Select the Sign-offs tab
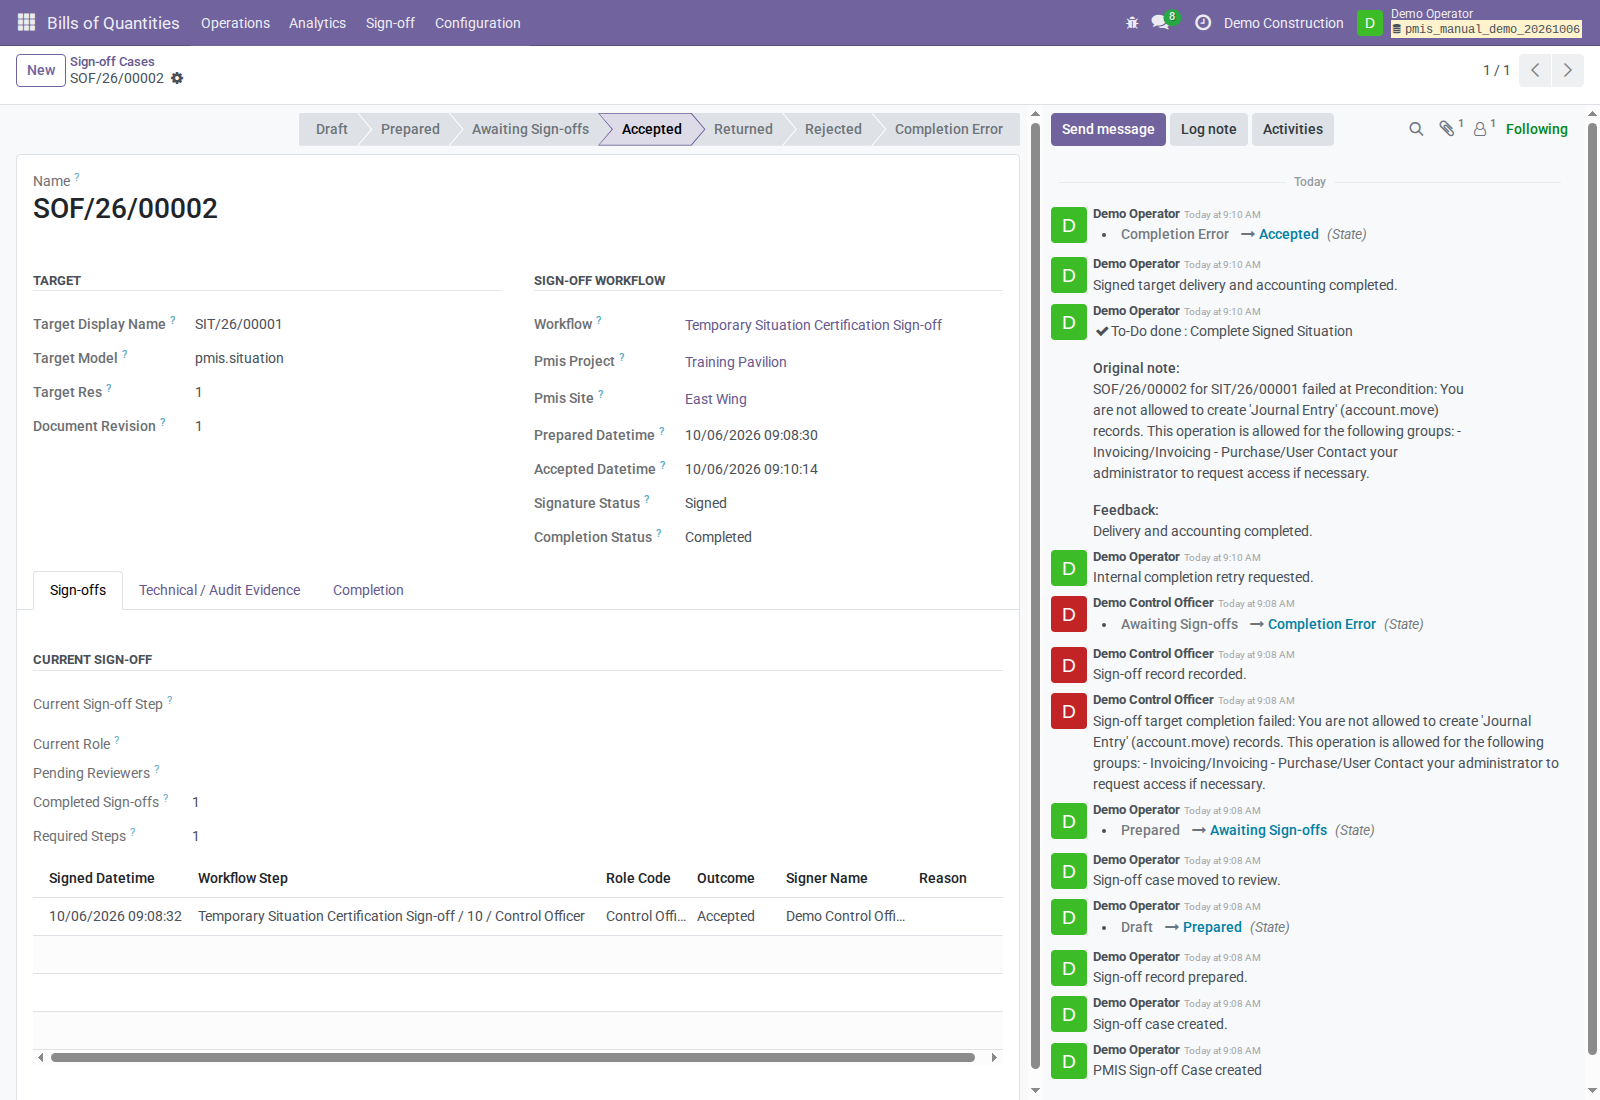Screen dimensions: 1600x1100 78,590
